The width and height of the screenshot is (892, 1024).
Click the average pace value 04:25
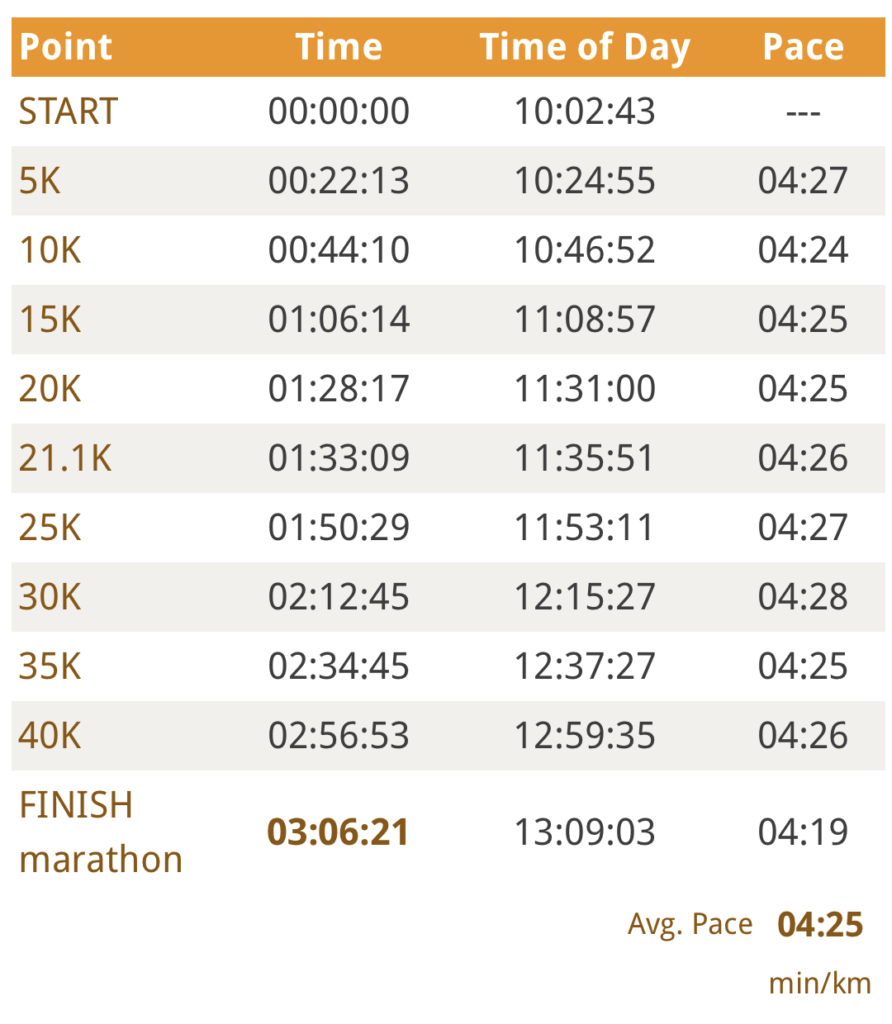pos(820,925)
